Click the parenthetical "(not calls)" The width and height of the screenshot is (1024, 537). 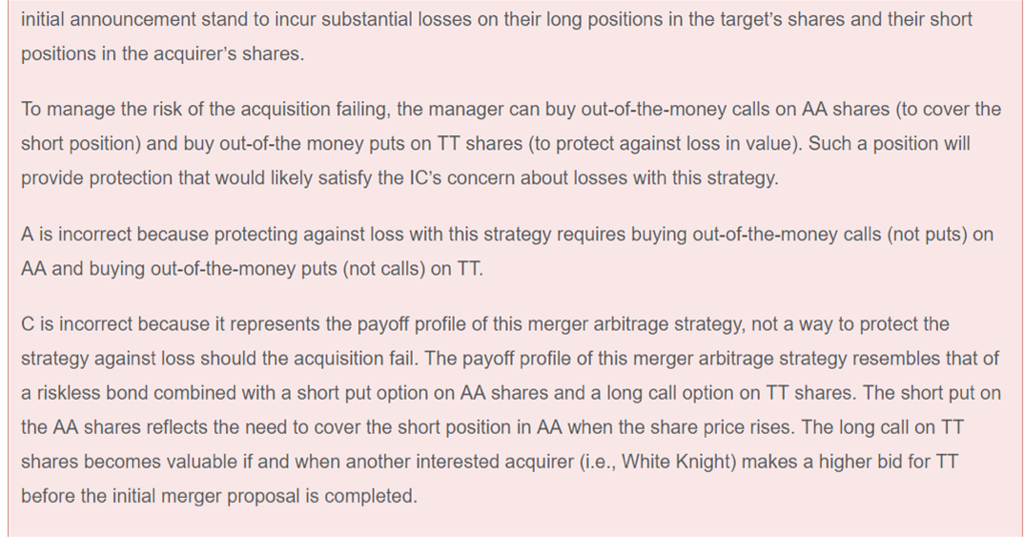pos(370,269)
